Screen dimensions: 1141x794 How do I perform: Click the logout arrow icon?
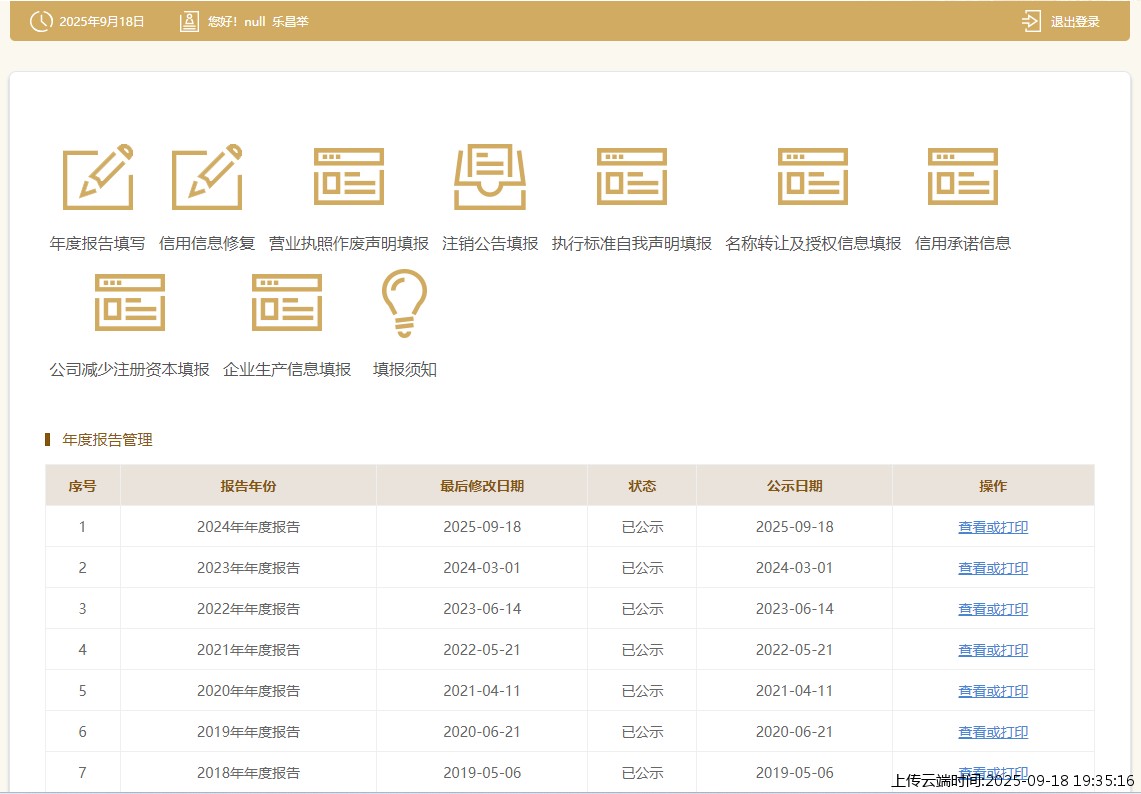pyautogui.click(x=1031, y=21)
